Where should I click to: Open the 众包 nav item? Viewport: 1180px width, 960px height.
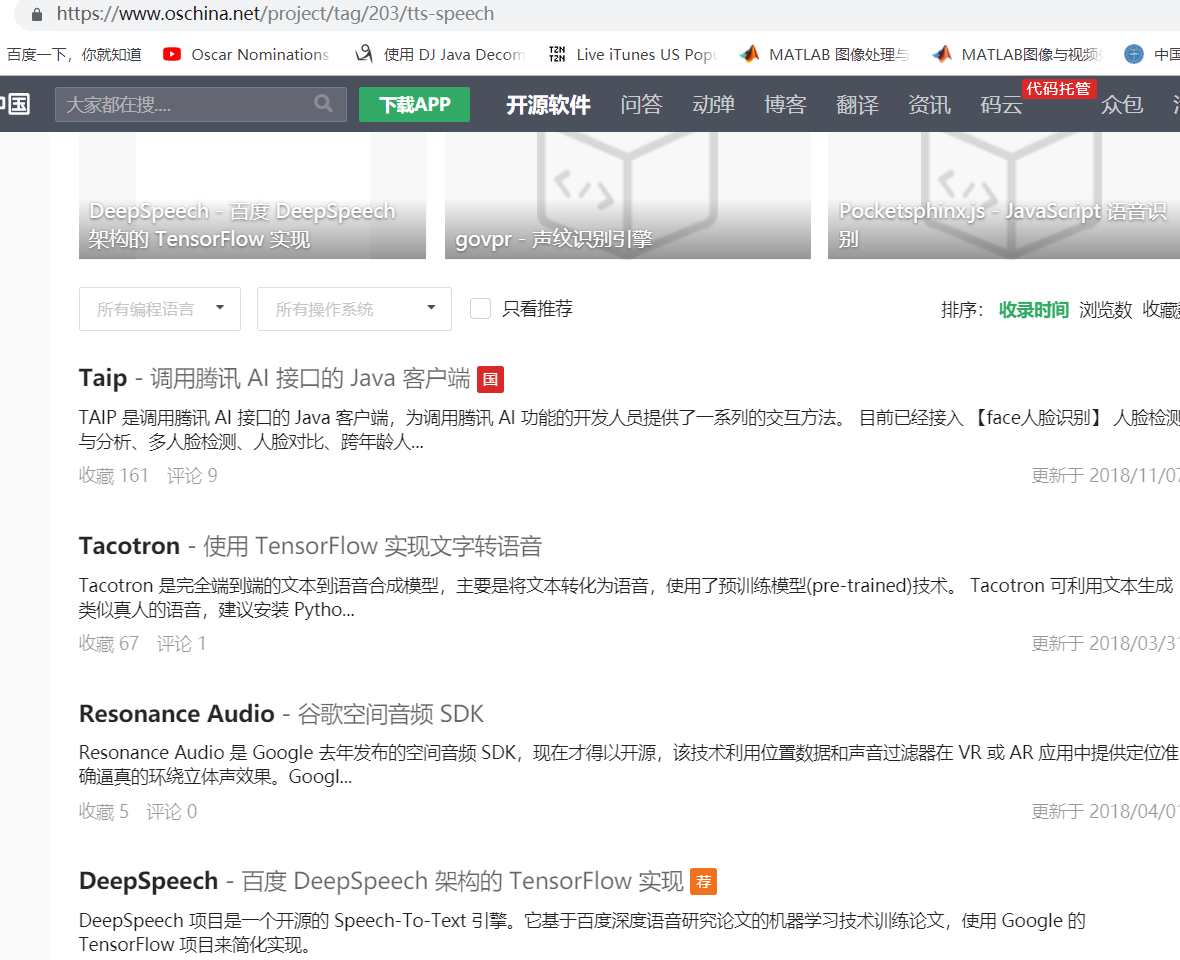tap(1122, 105)
